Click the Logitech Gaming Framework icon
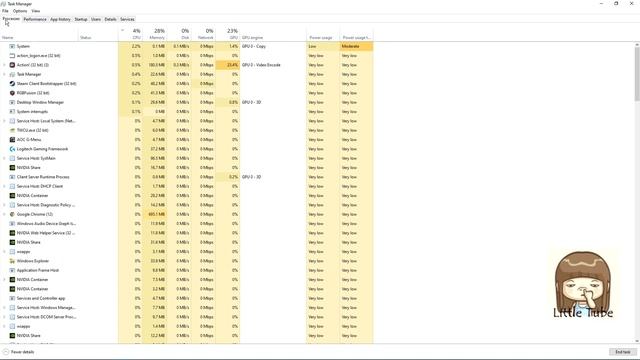 click(12, 149)
